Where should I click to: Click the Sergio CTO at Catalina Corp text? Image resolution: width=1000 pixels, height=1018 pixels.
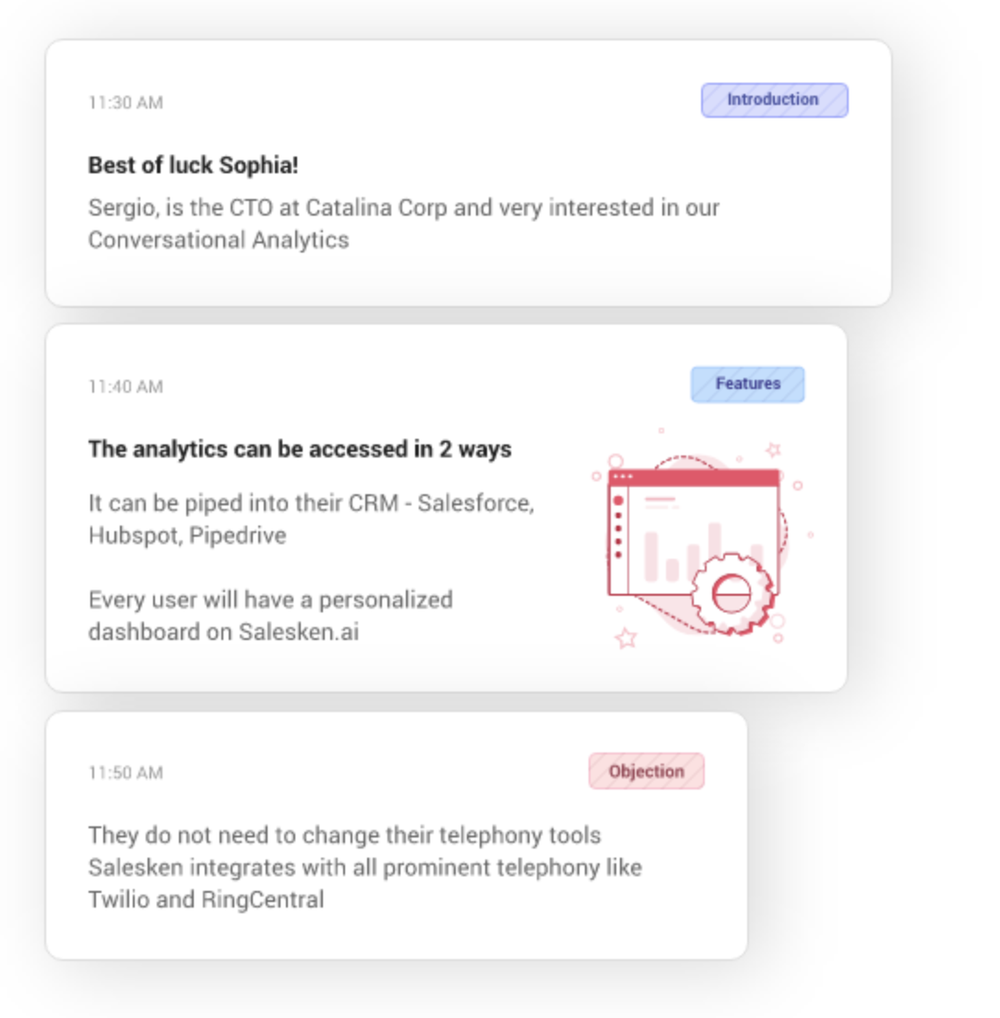point(404,224)
